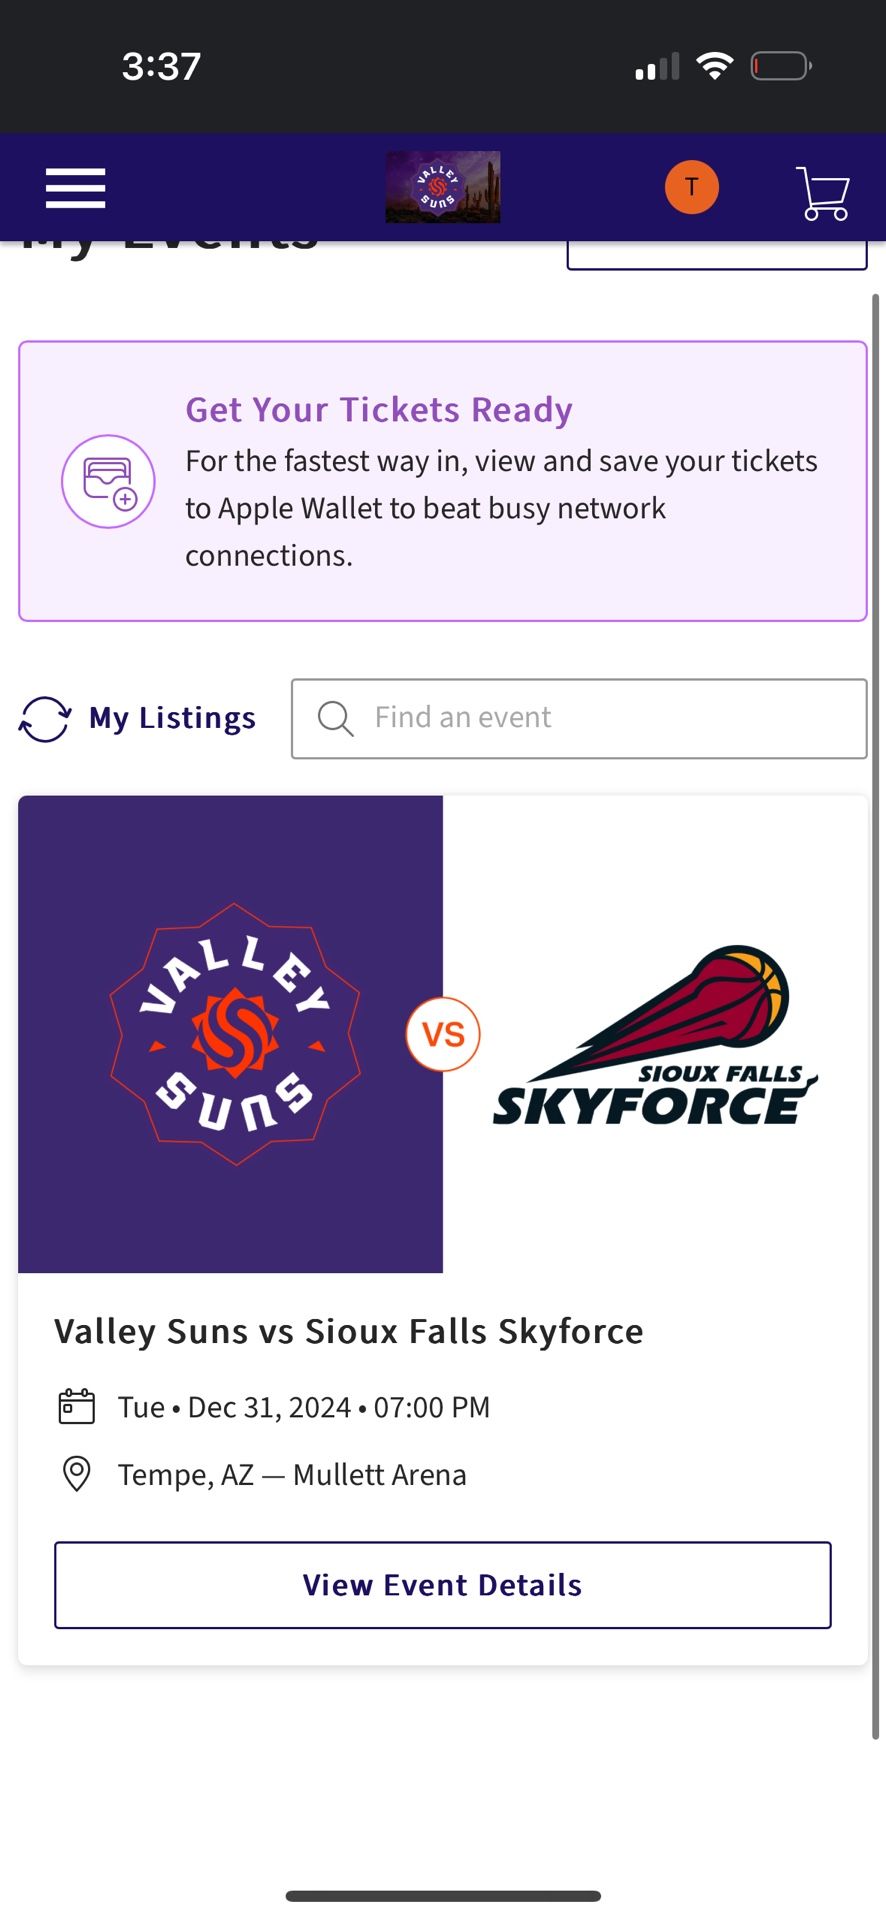Screen dimensions: 886x1920
Task: Open the Valley Suns vs Sioux Falls Skyforce title
Action: (349, 1332)
